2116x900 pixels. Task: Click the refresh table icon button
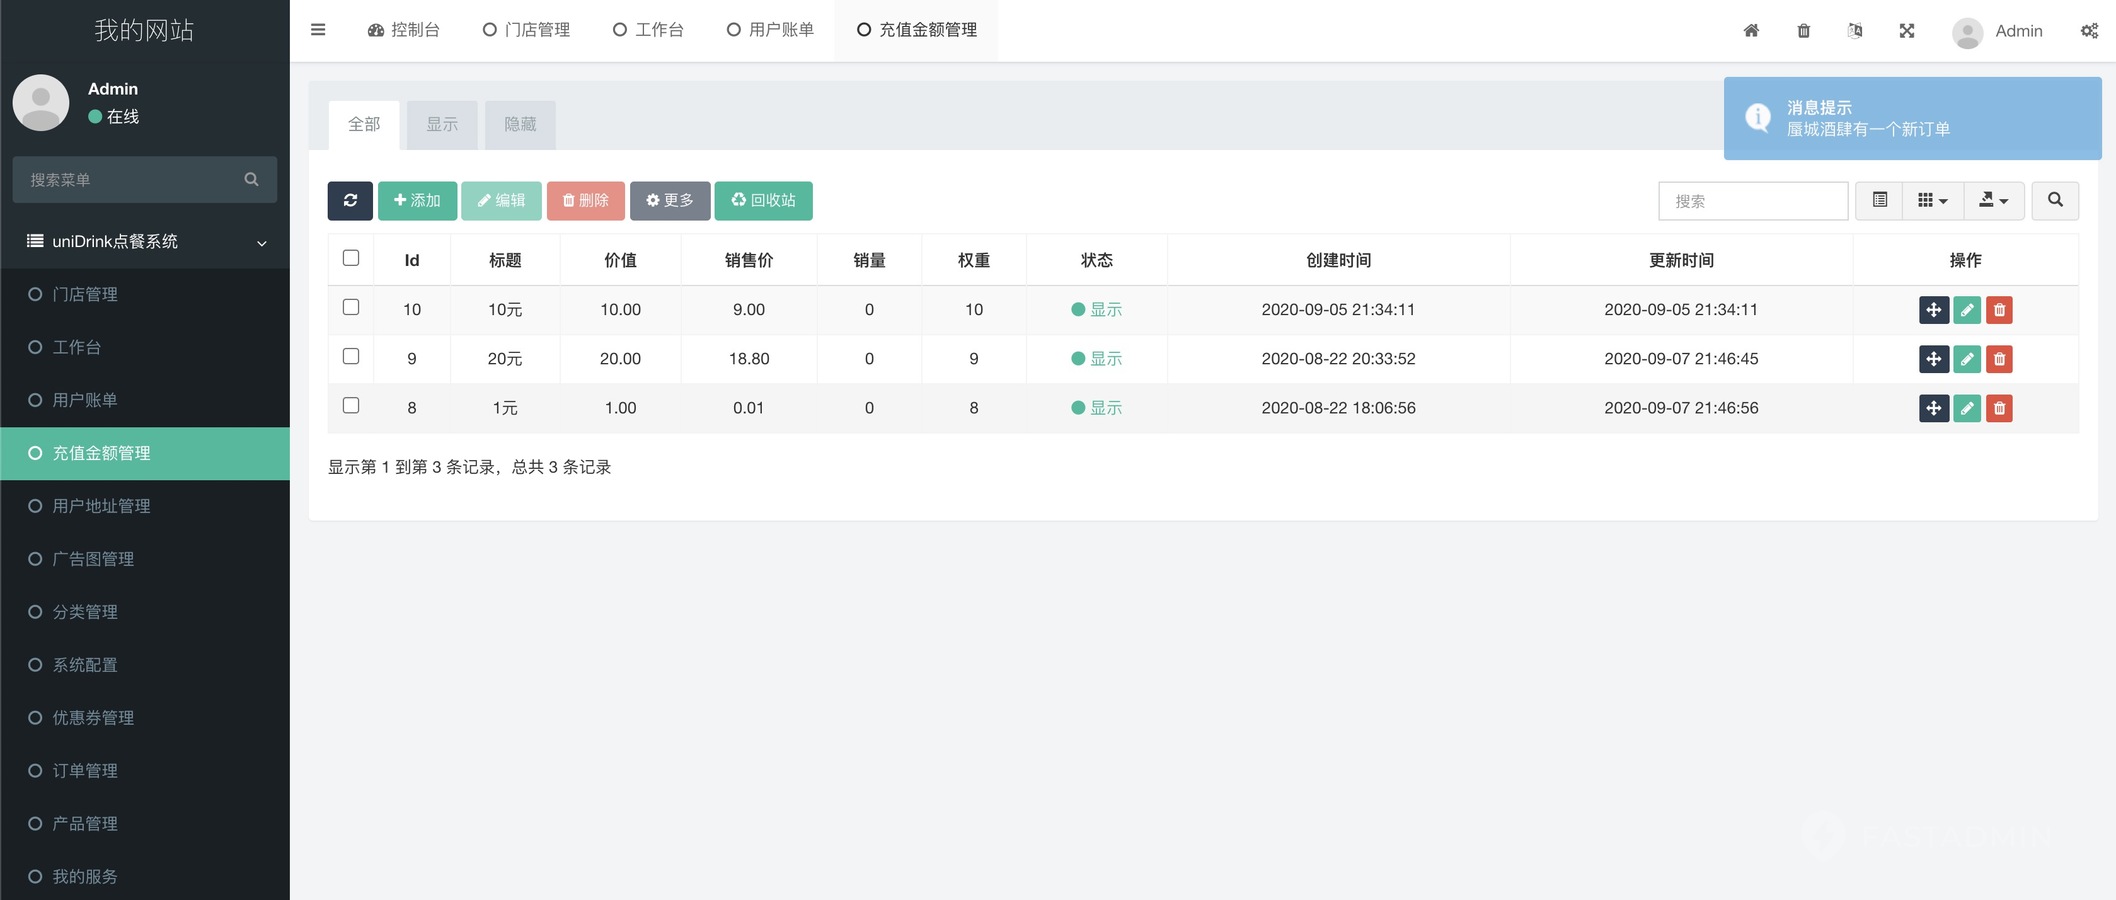350,201
